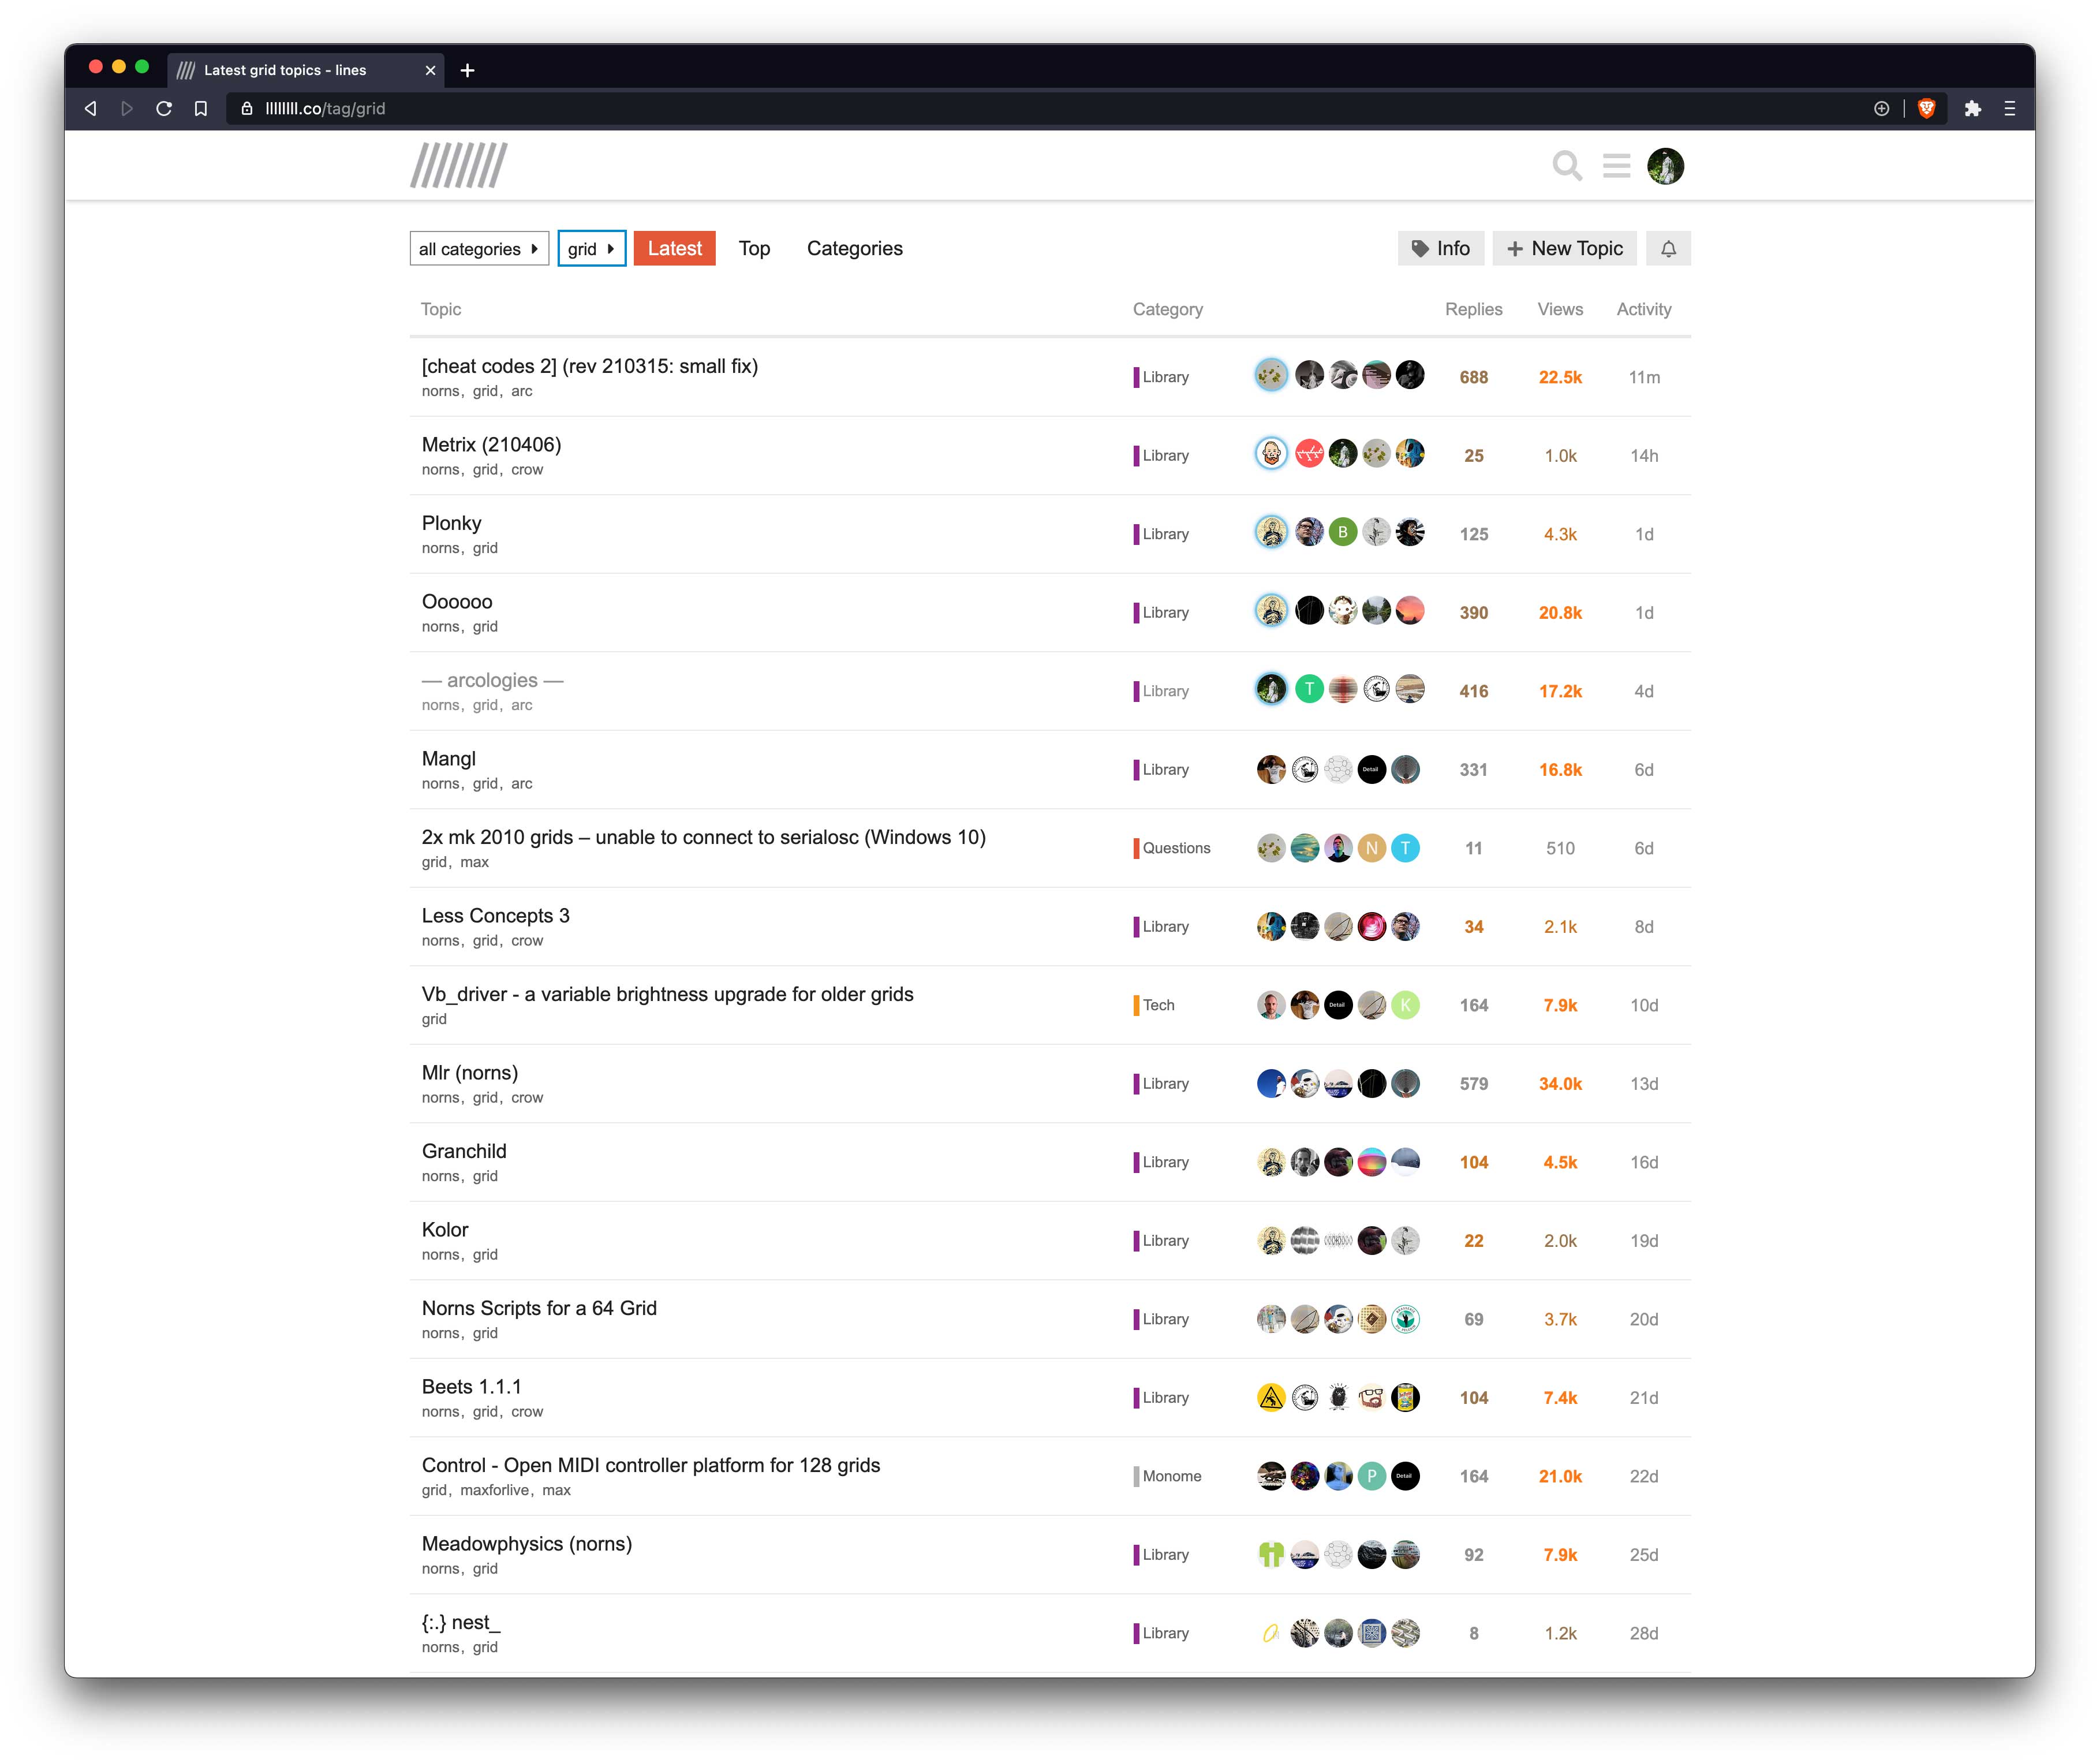The width and height of the screenshot is (2100, 1763).
Task: Click green B avatar on Plonky row
Action: 1342,532
